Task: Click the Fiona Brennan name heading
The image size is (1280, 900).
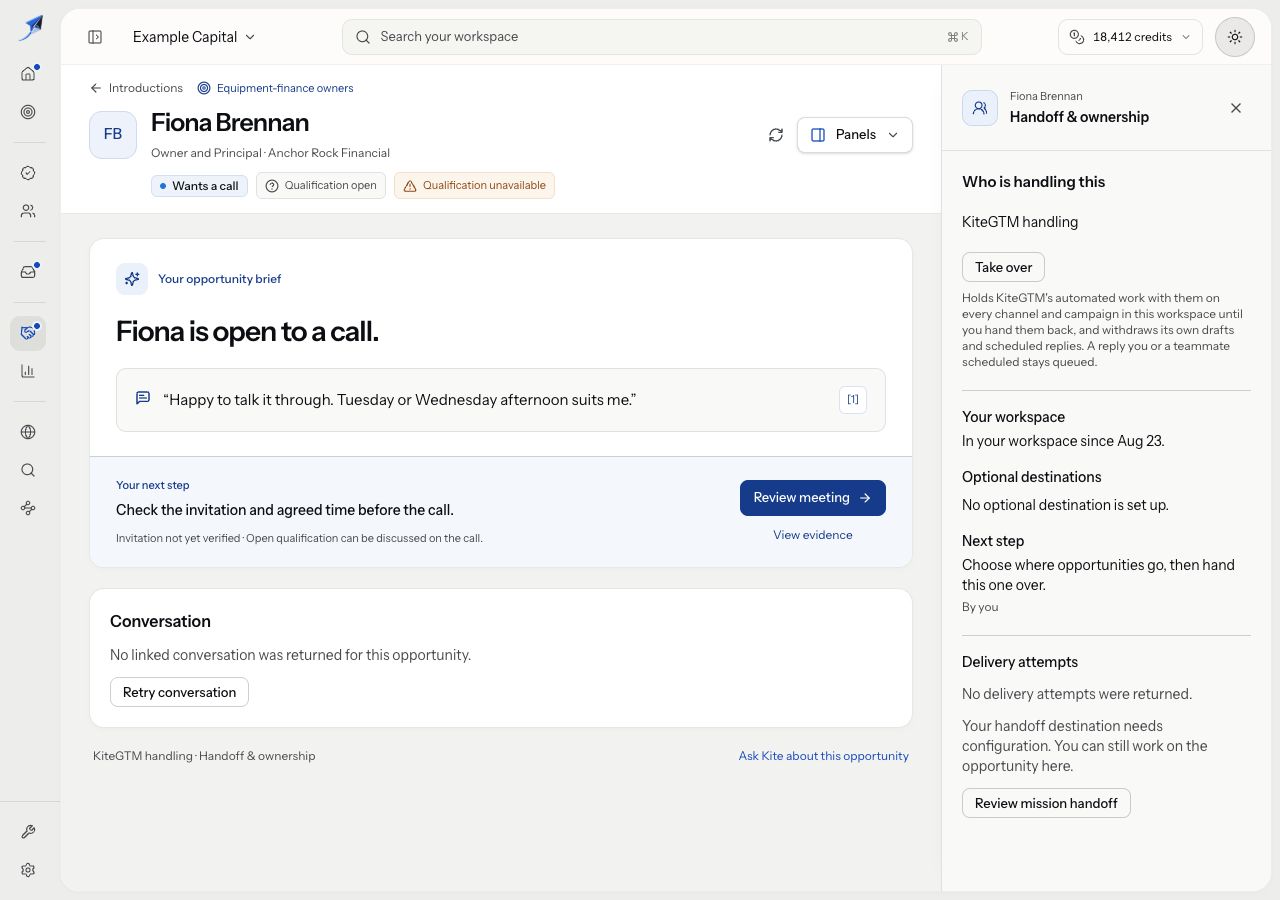Action: pyautogui.click(x=230, y=123)
